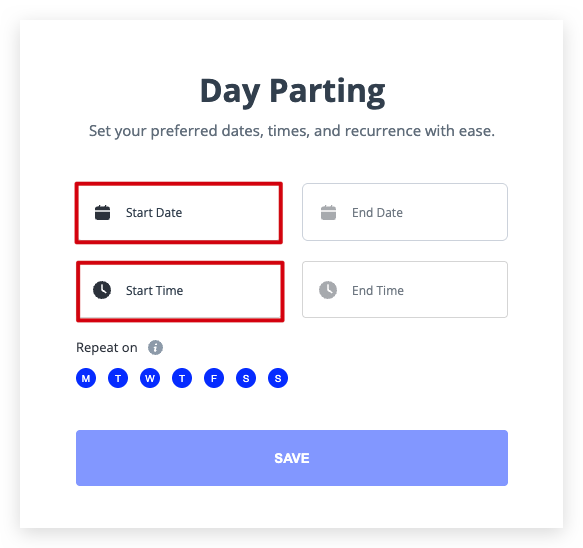Viewport: 583px width, 548px height.
Task: Click the SAVE button
Action: coord(292,458)
